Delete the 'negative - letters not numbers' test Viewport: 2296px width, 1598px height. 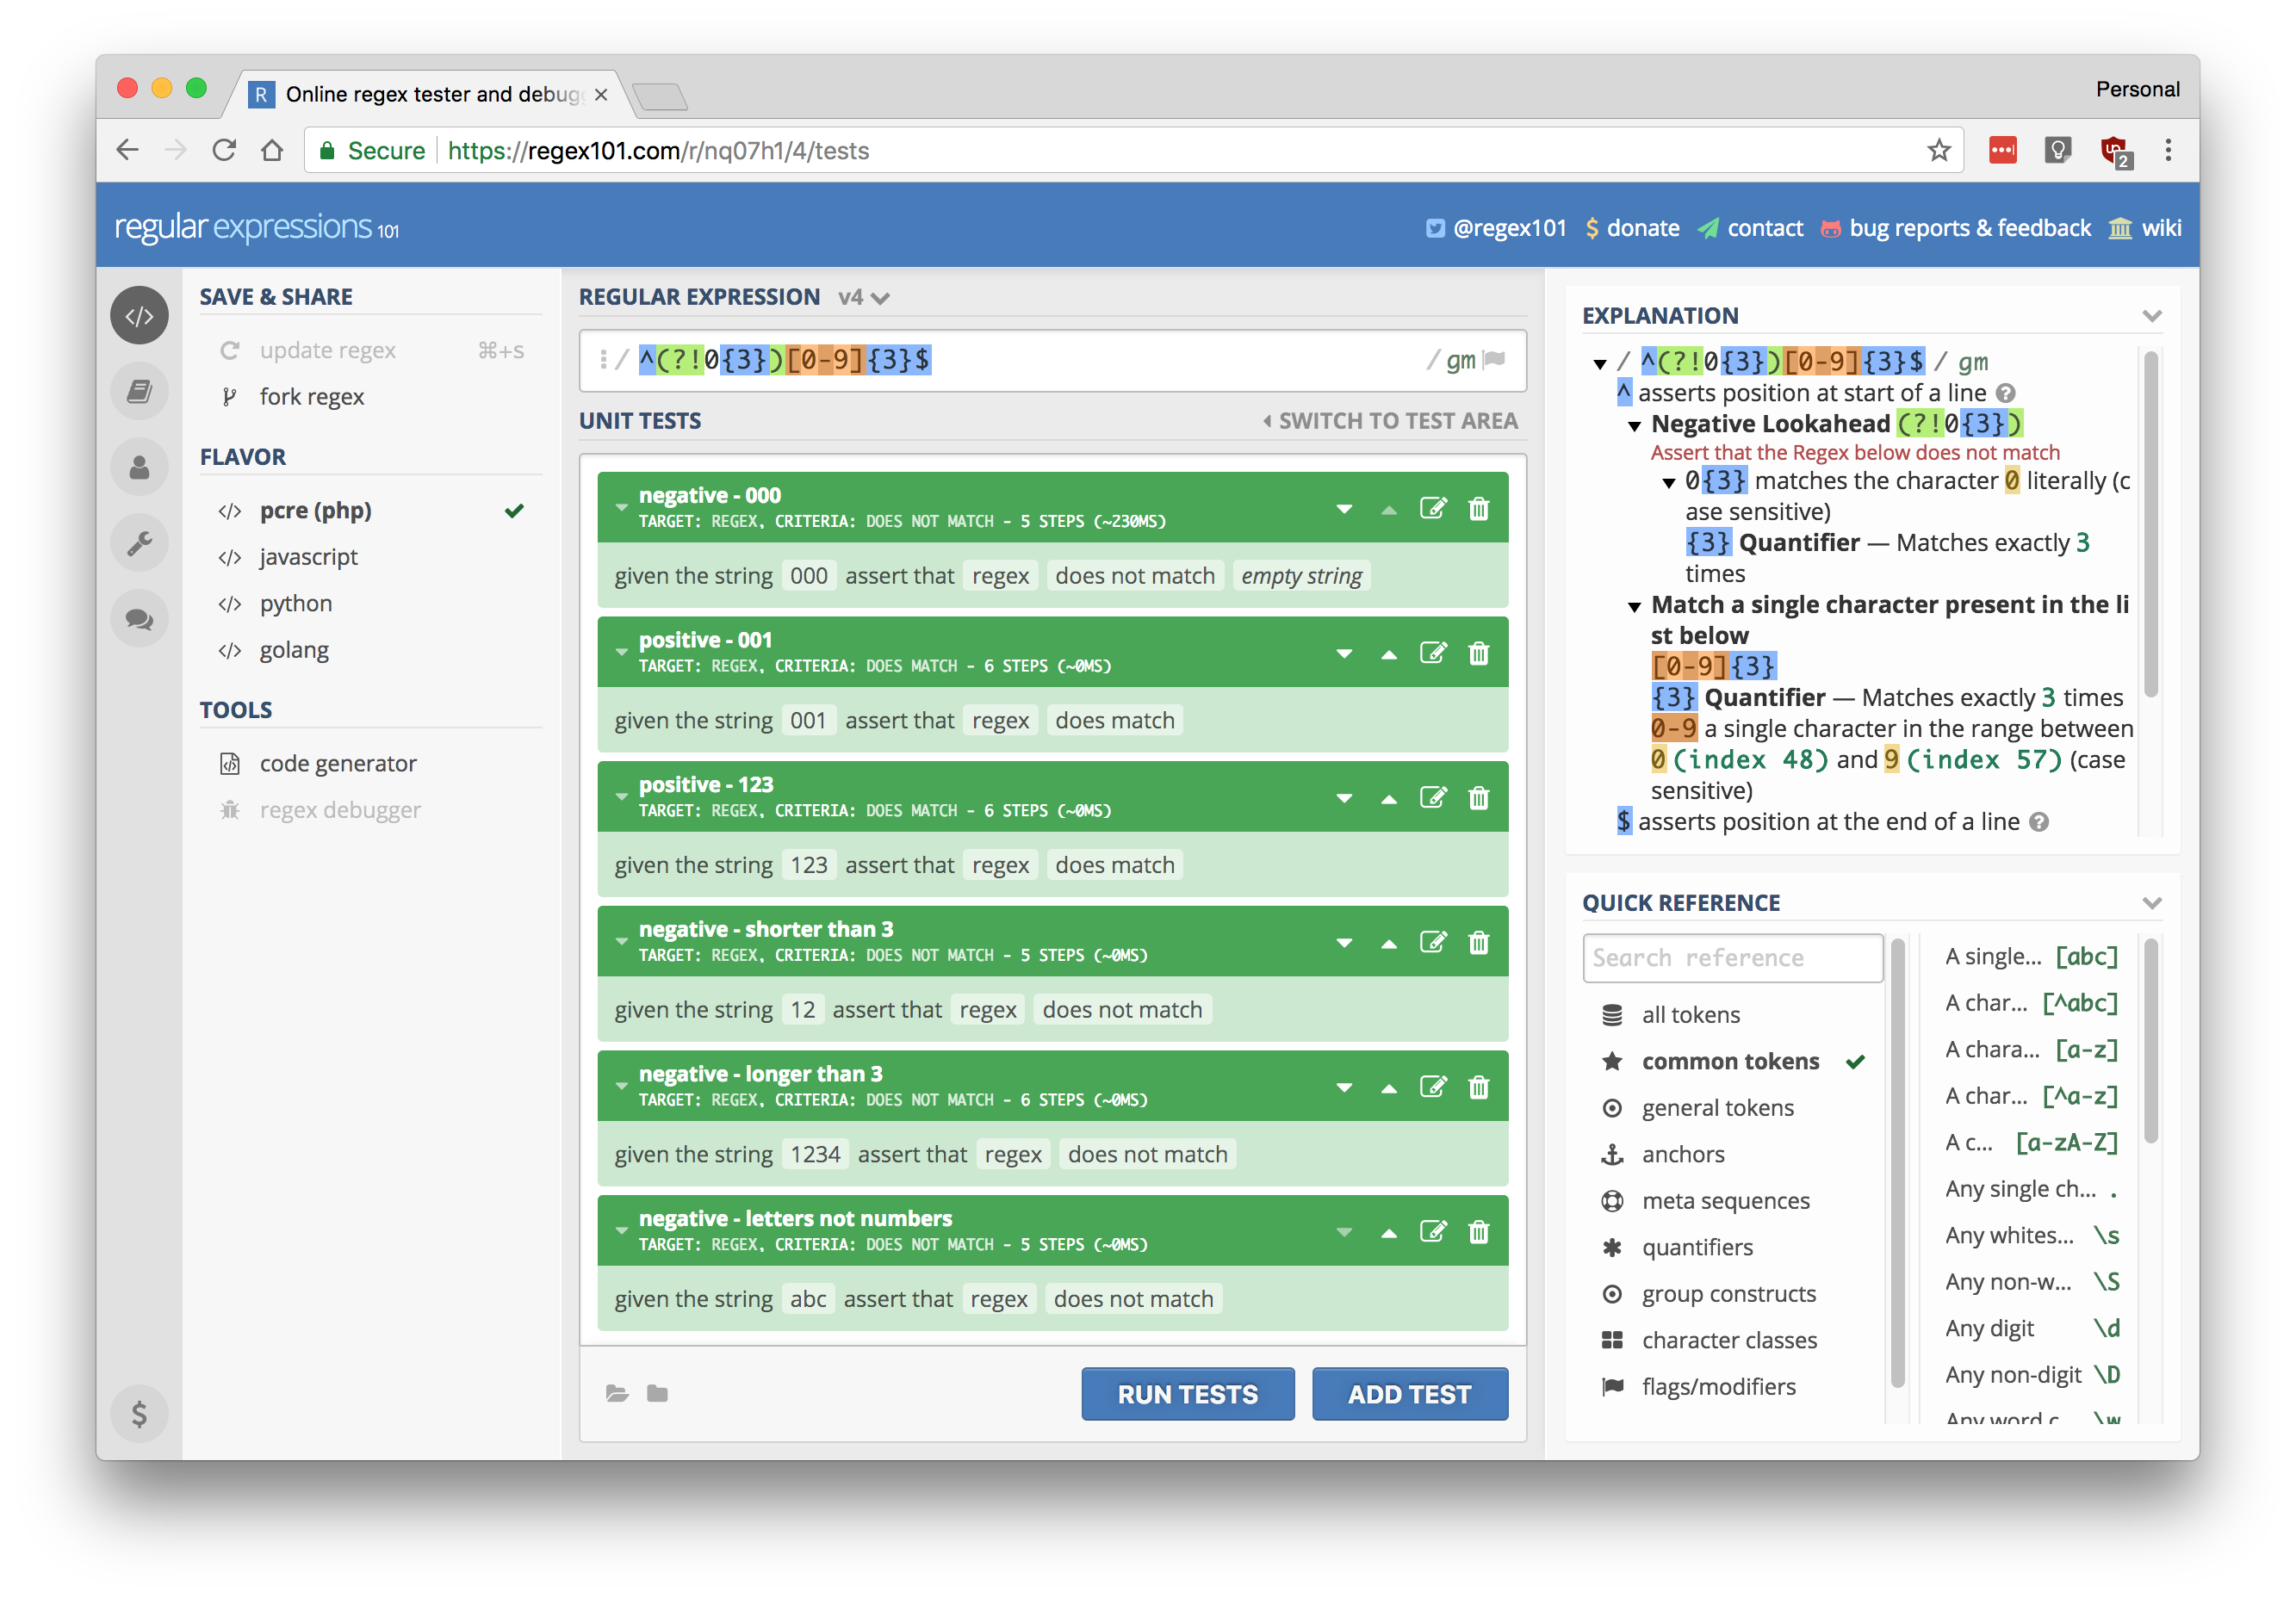(x=1479, y=1232)
